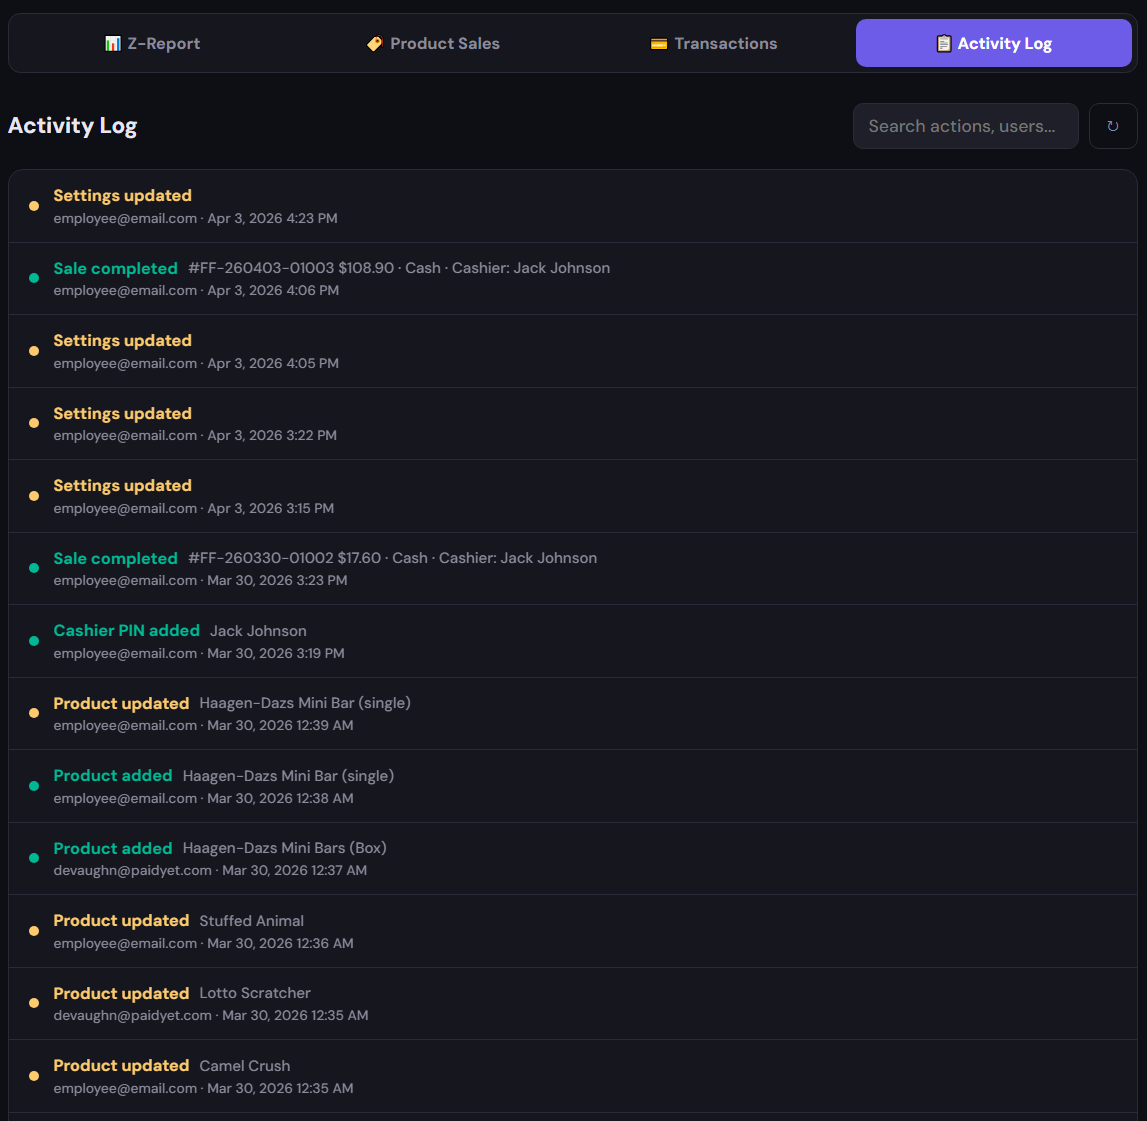
Task: Click devaughn@paidyet.com under Lotto Scratcher
Action: [132, 1016]
